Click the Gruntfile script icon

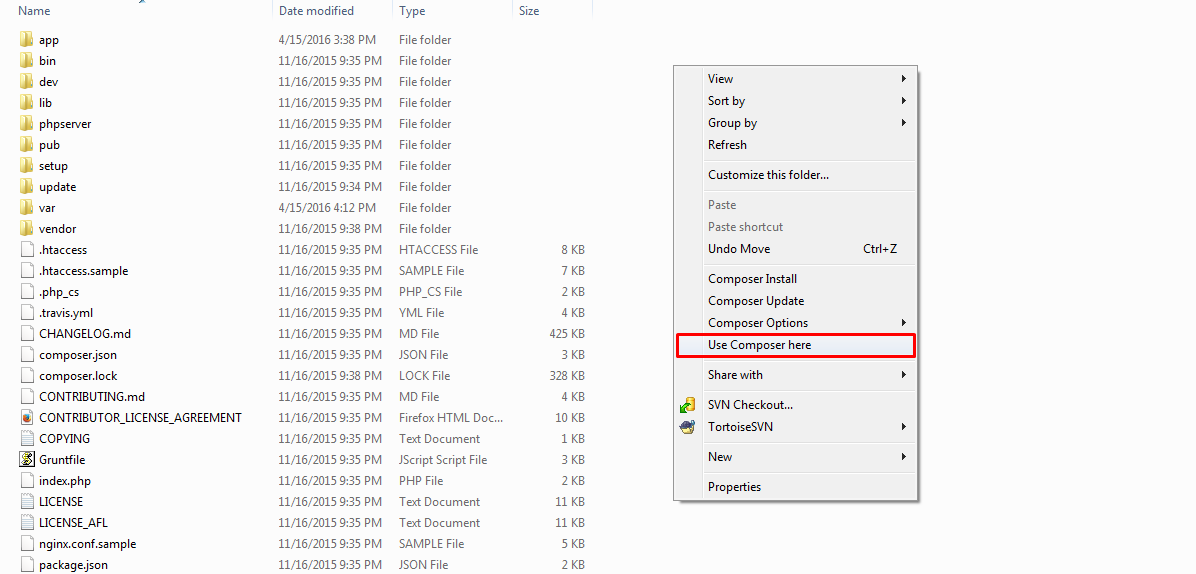tap(27, 460)
